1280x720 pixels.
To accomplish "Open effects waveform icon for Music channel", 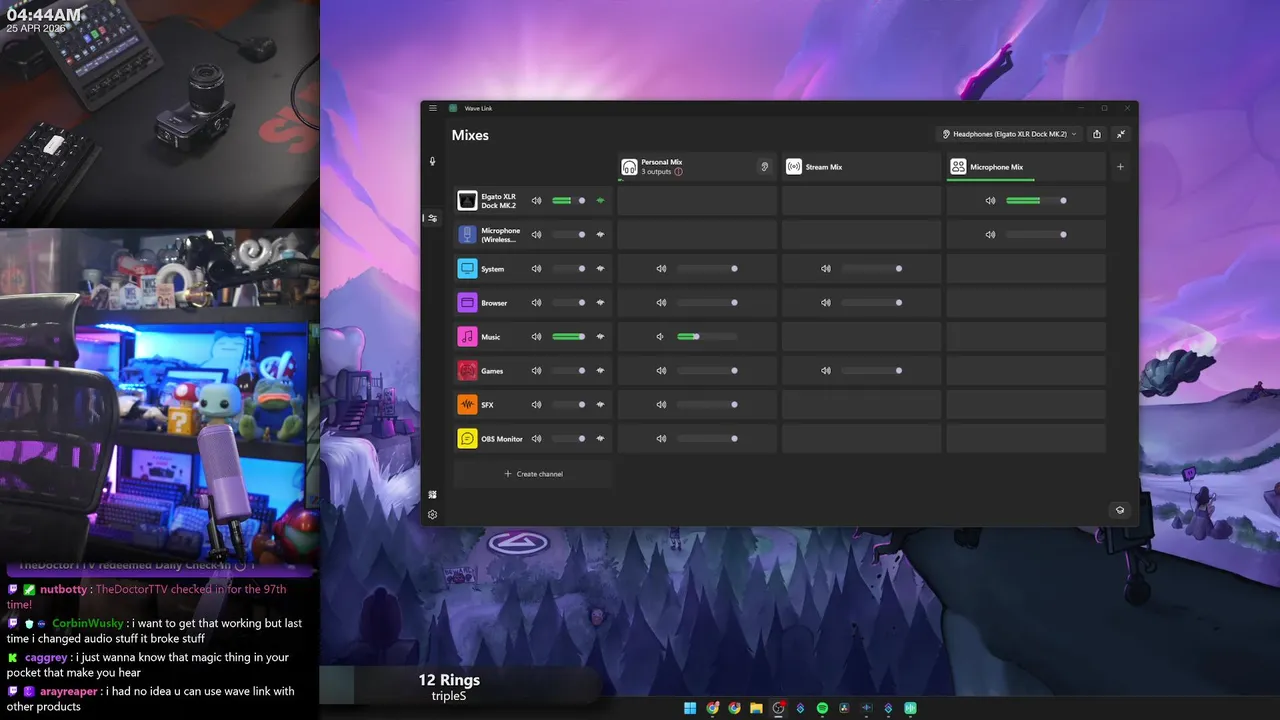I will 601,337.
